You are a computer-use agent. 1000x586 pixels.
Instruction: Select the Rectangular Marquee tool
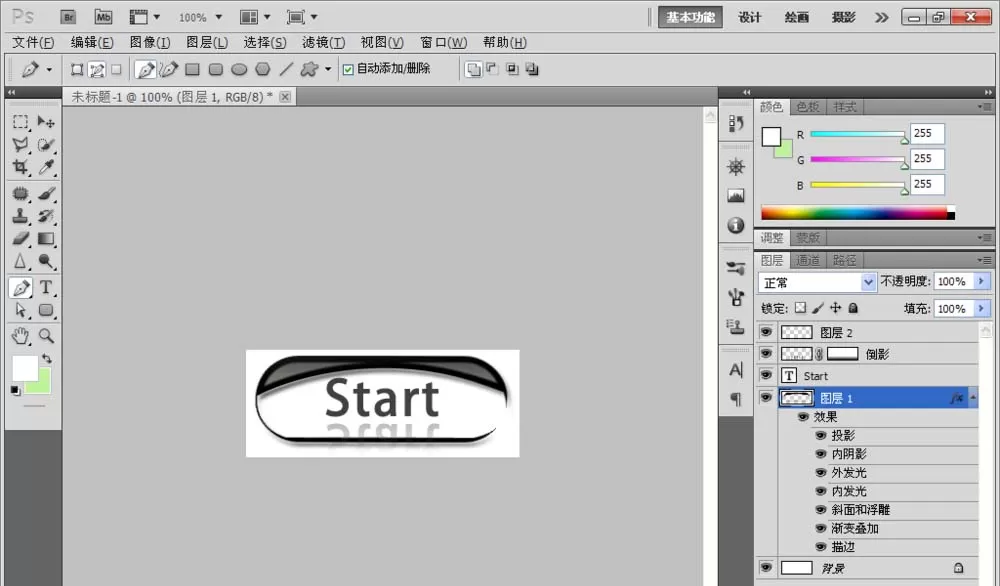20,122
